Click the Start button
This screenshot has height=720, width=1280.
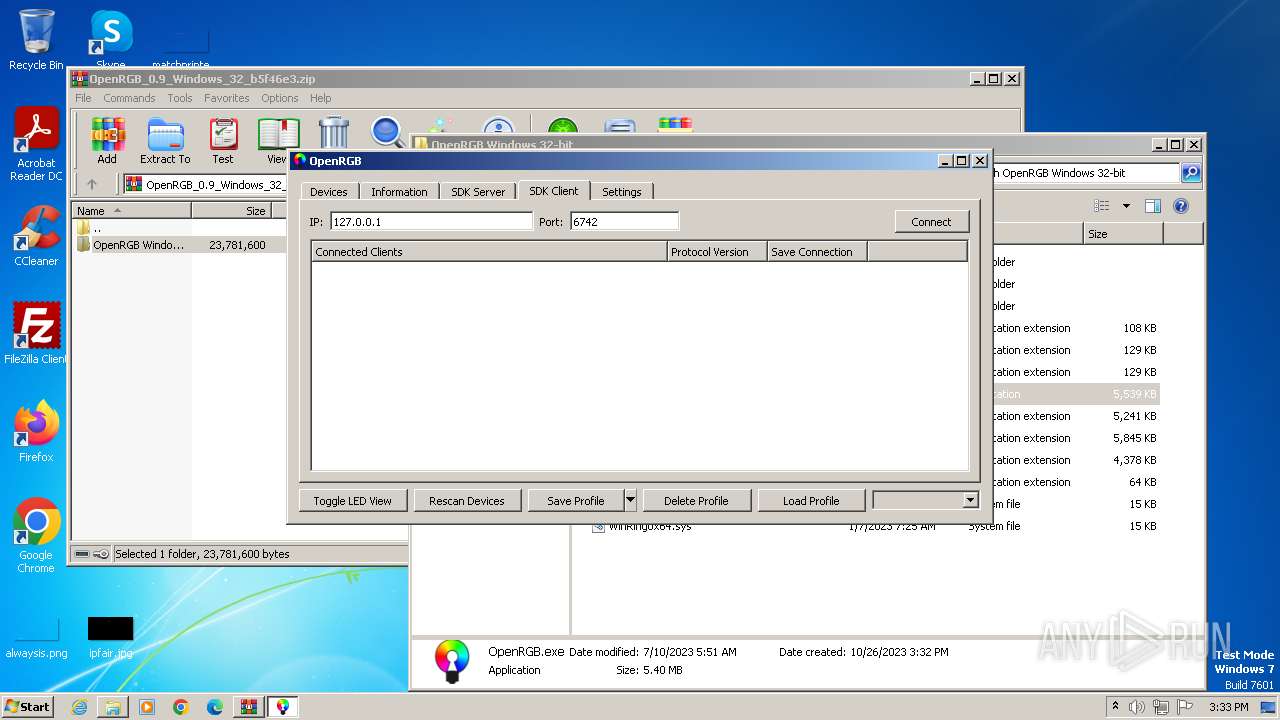28,707
